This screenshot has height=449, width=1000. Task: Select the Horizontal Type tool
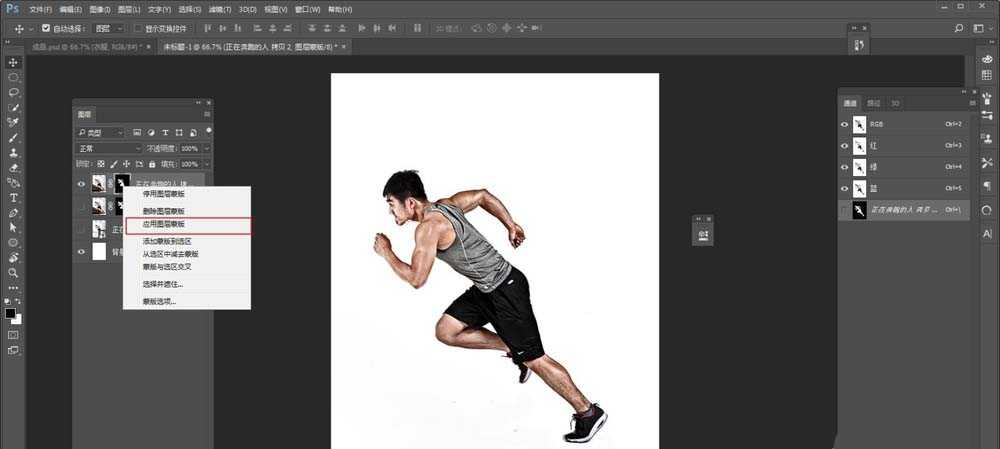click(x=14, y=198)
